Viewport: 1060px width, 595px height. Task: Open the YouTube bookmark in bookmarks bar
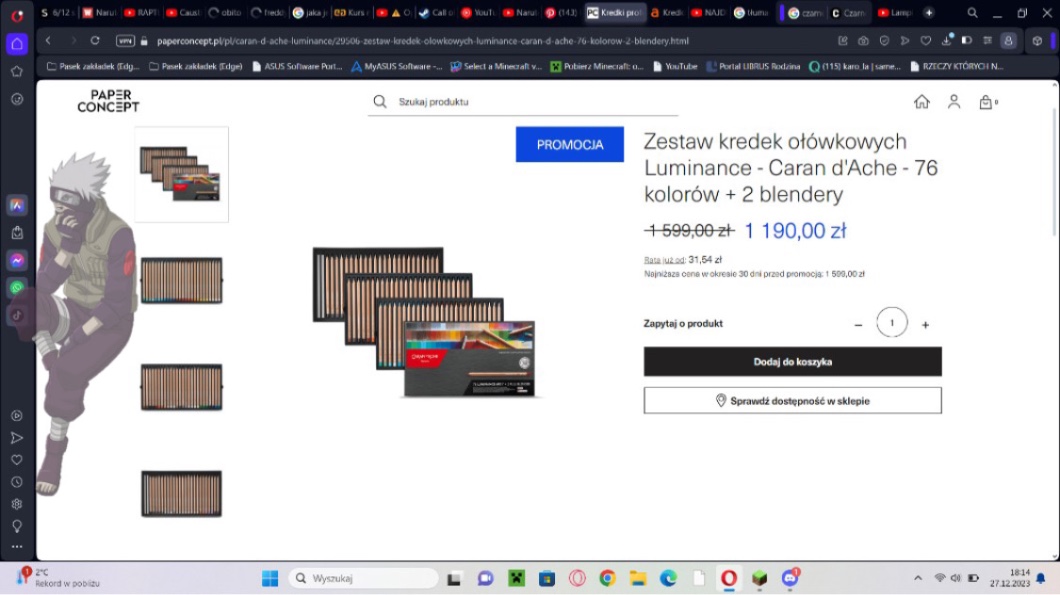(675, 67)
